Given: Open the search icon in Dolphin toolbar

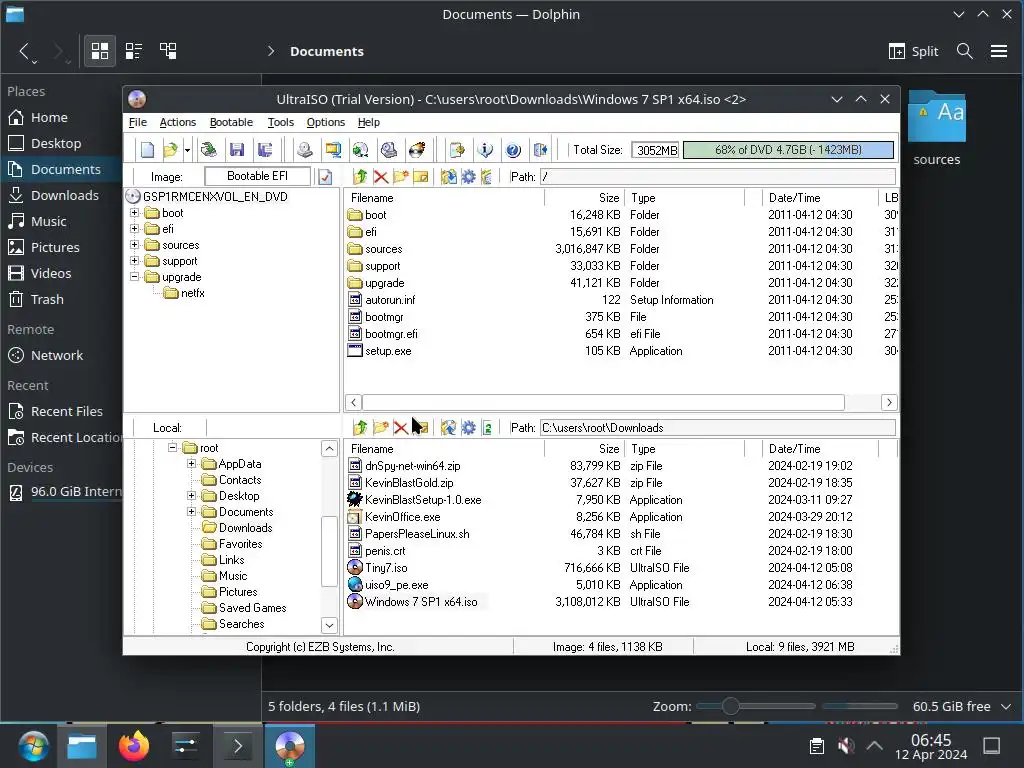Looking at the screenshot, I should (965, 51).
